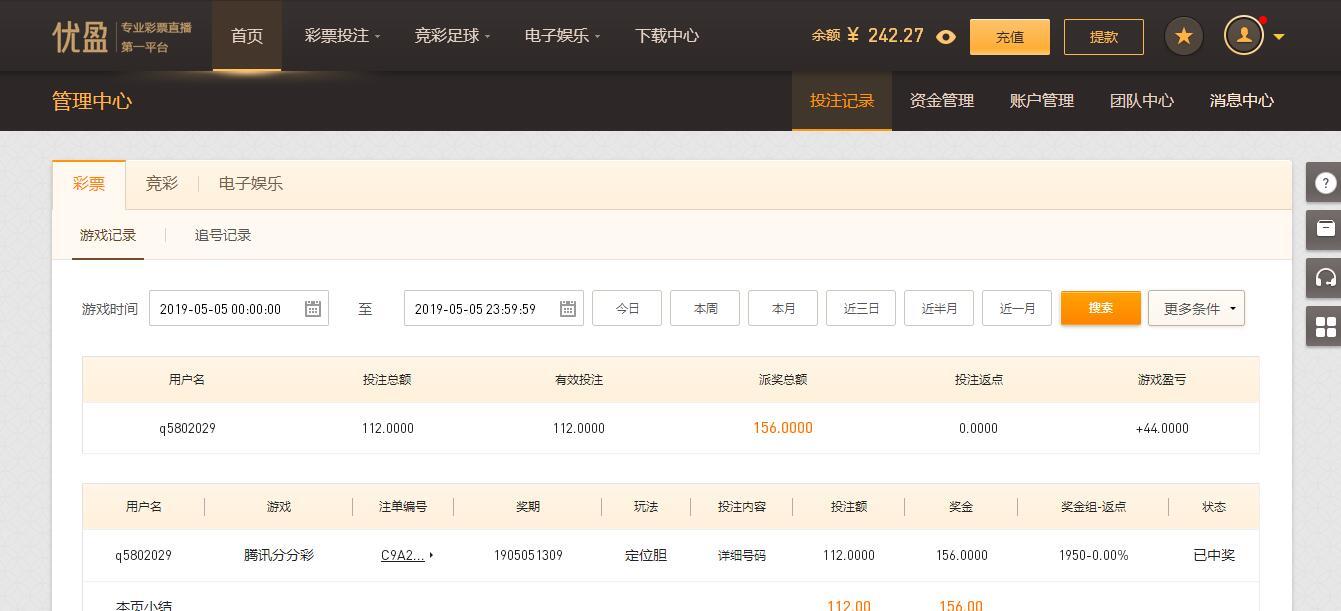The image size is (1341, 611).
Task: Open start date calendar icon
Action: (312, 309)
